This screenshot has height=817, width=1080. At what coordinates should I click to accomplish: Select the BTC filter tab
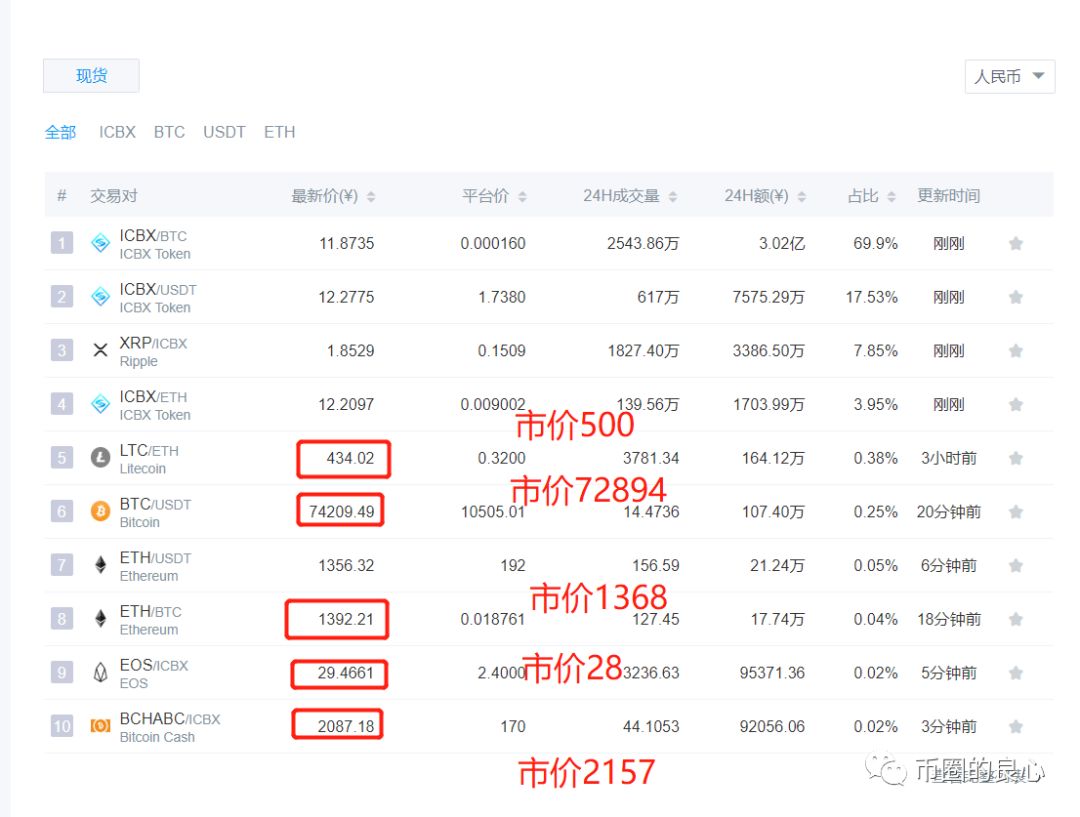[169, 132]
